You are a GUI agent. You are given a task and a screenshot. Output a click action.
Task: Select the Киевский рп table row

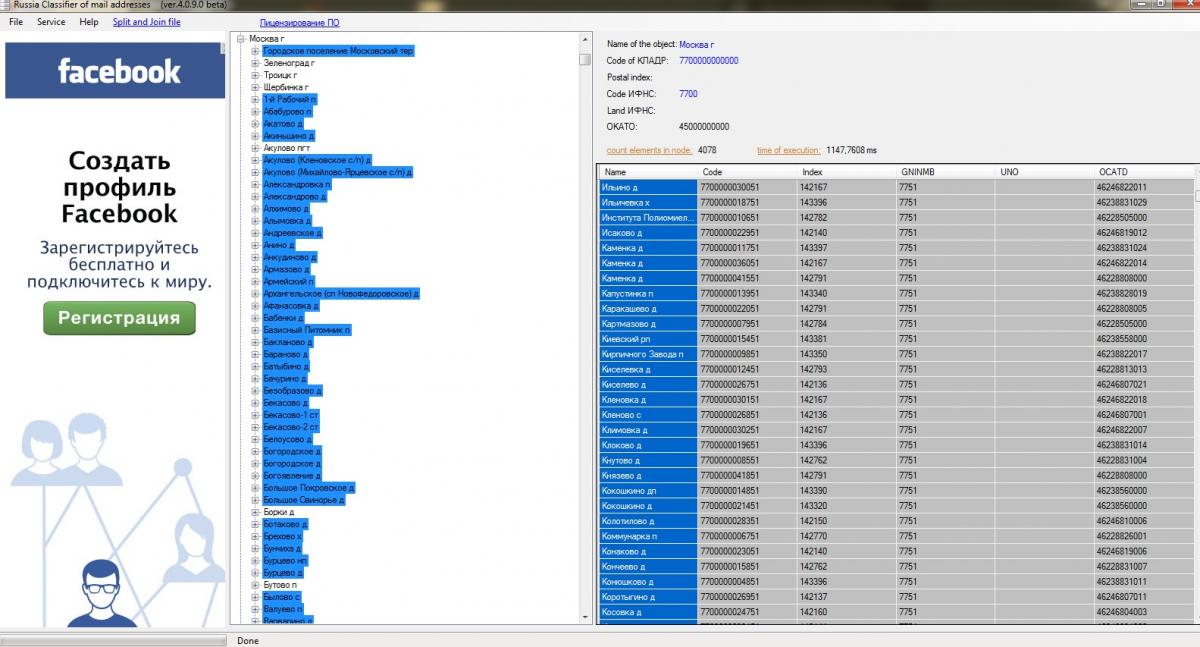896,339
